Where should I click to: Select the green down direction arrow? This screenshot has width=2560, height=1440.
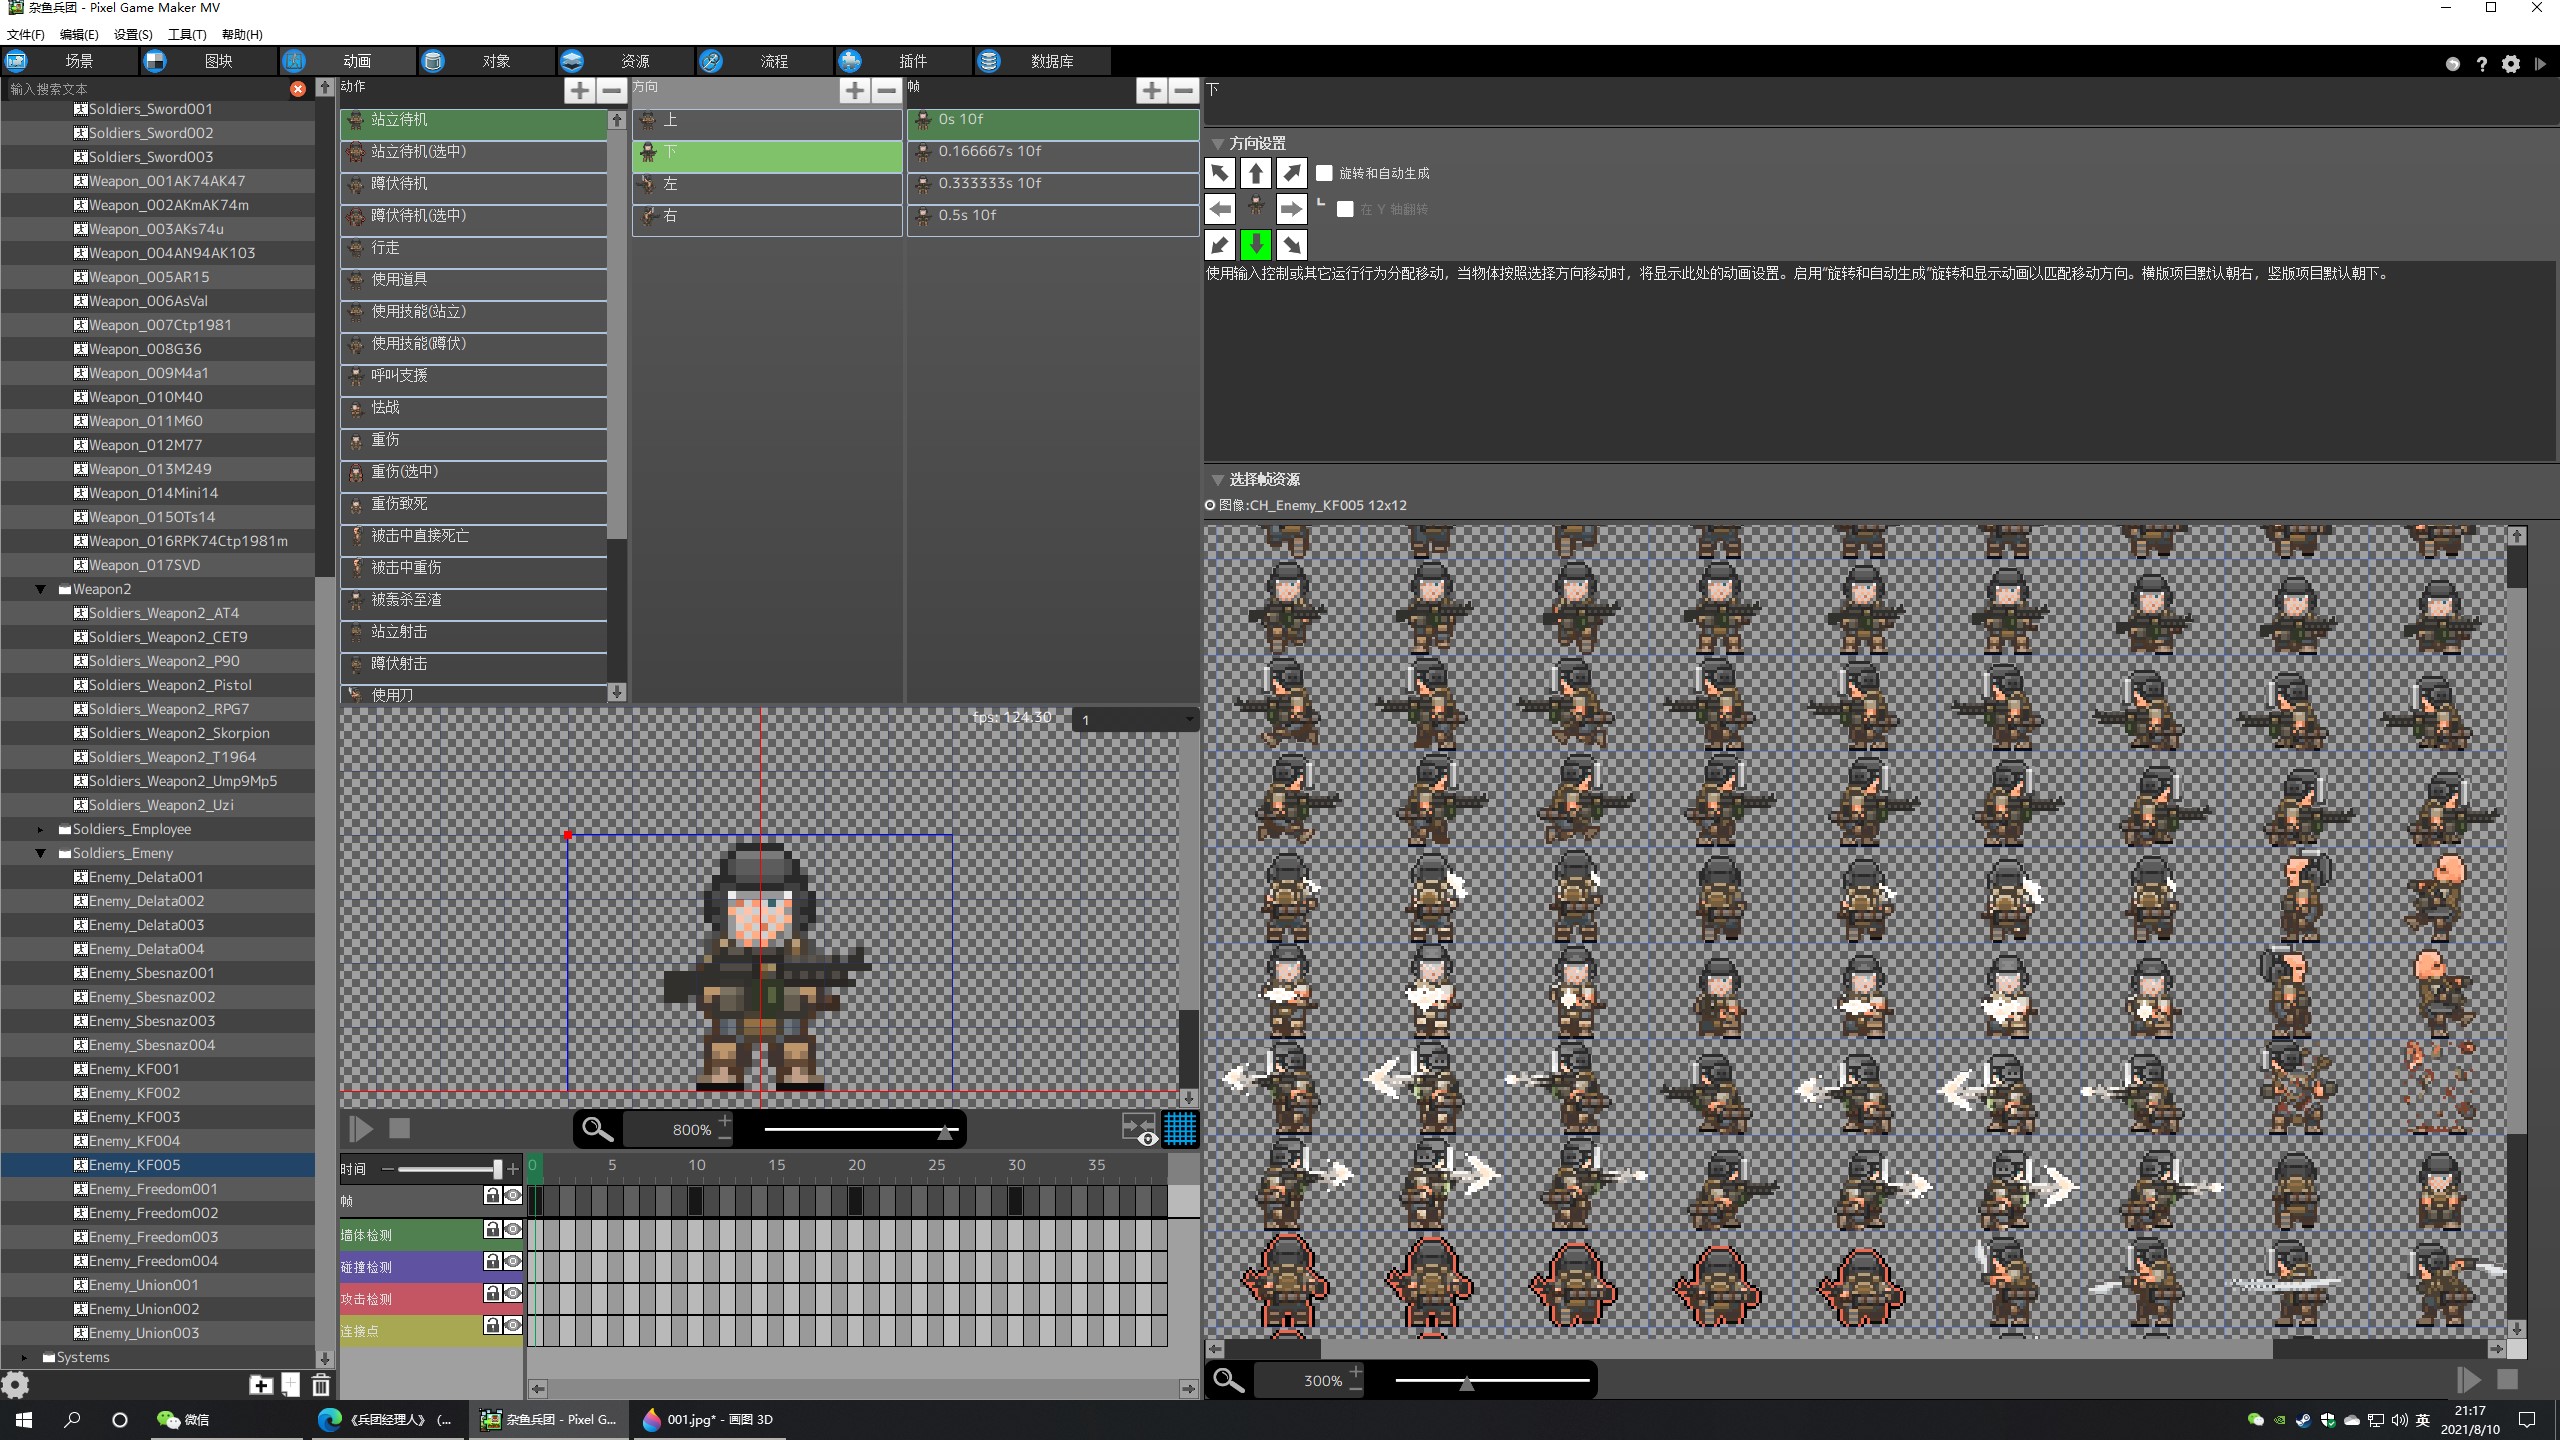(1255, 245)
